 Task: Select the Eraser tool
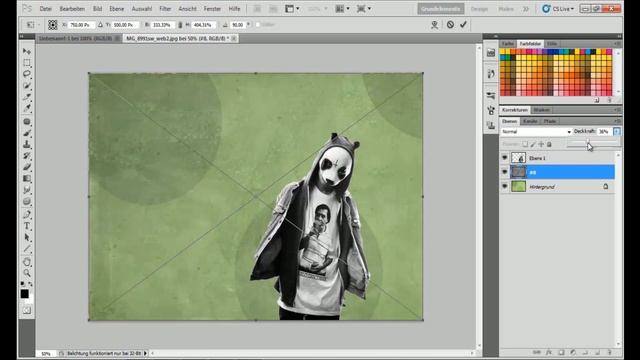(27, 167)
